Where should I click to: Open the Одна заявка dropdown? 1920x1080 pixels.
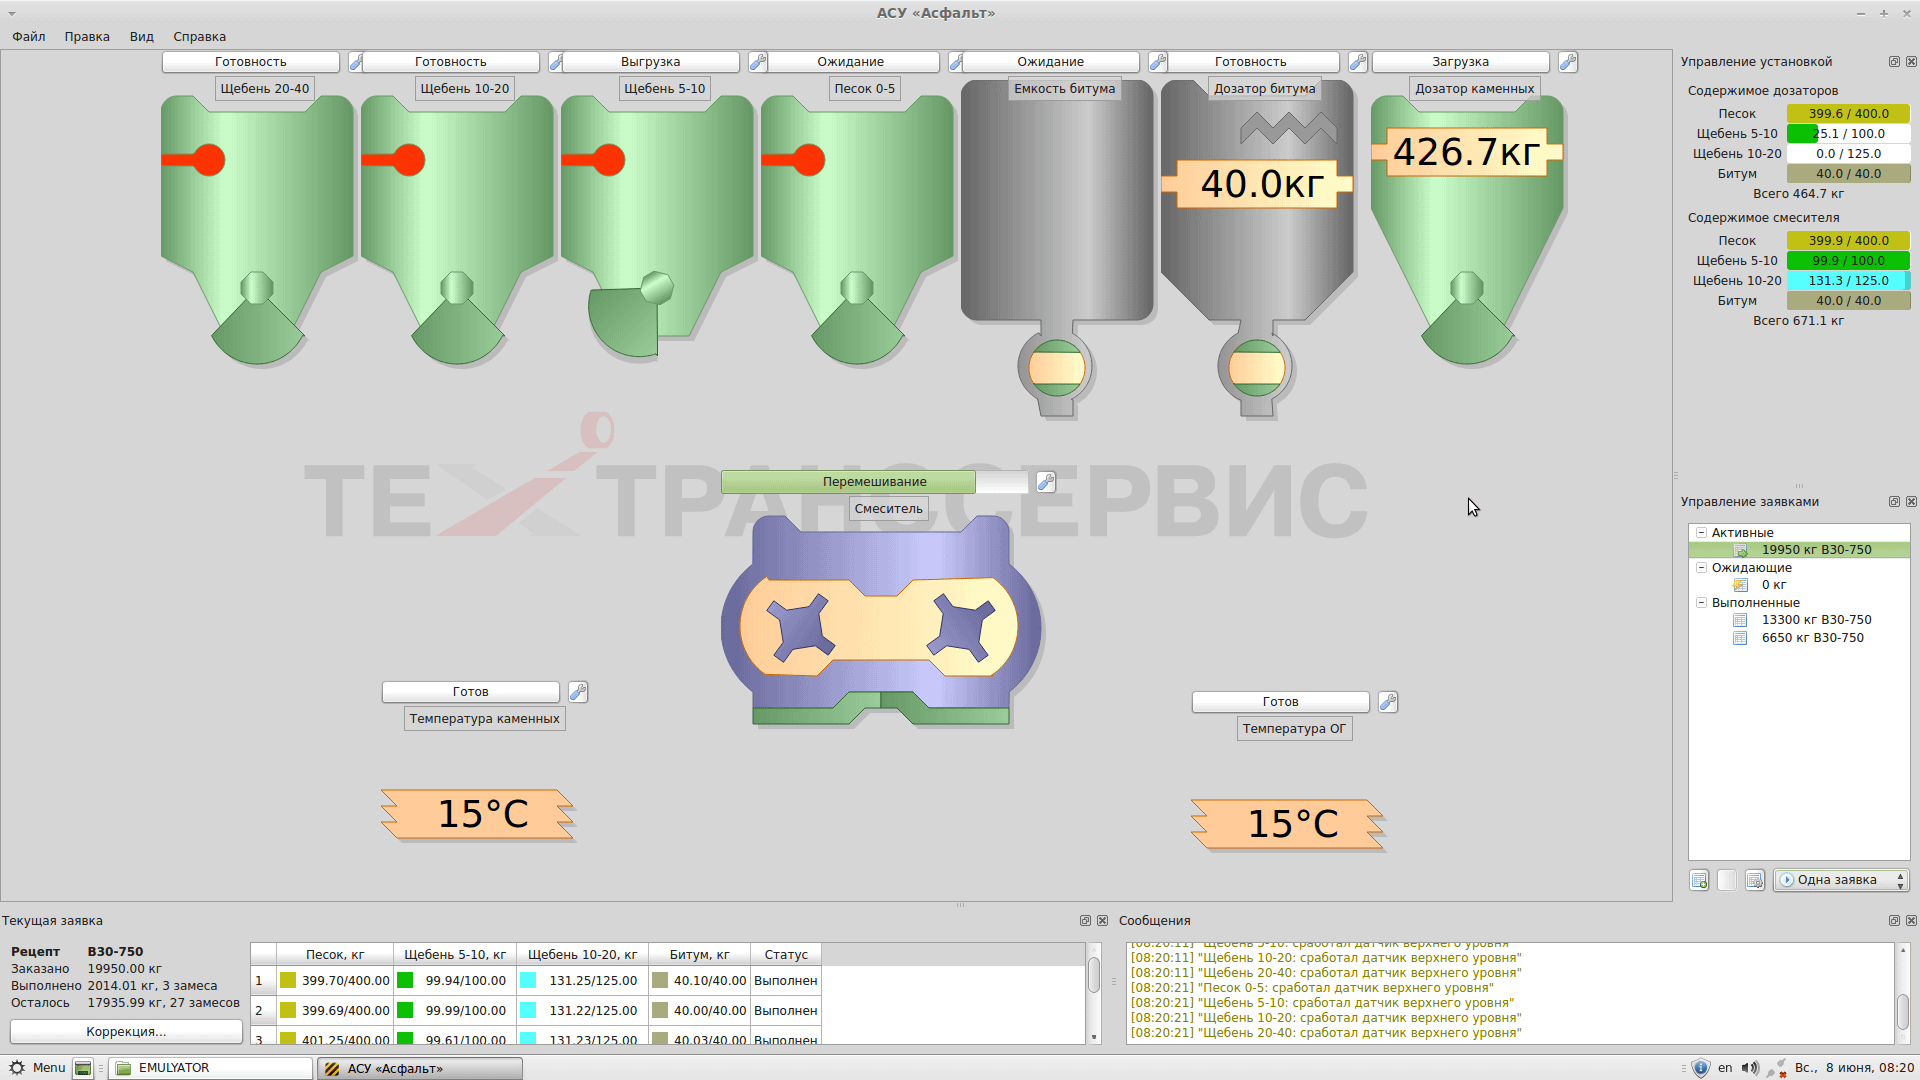pos(1840,880)
